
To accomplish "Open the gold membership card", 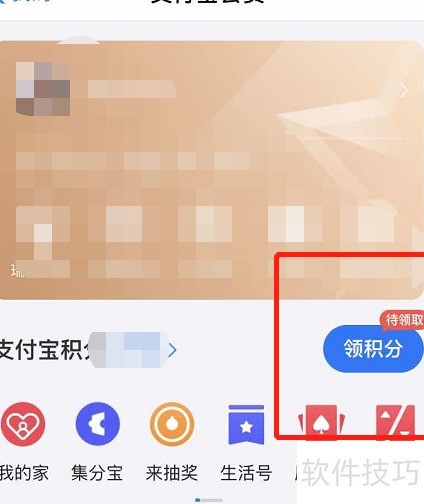I will click(212, 170).
